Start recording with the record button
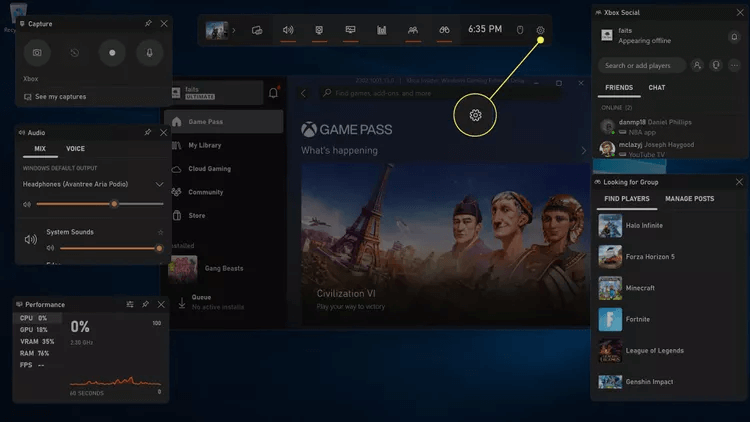 (x=112, y=52)
